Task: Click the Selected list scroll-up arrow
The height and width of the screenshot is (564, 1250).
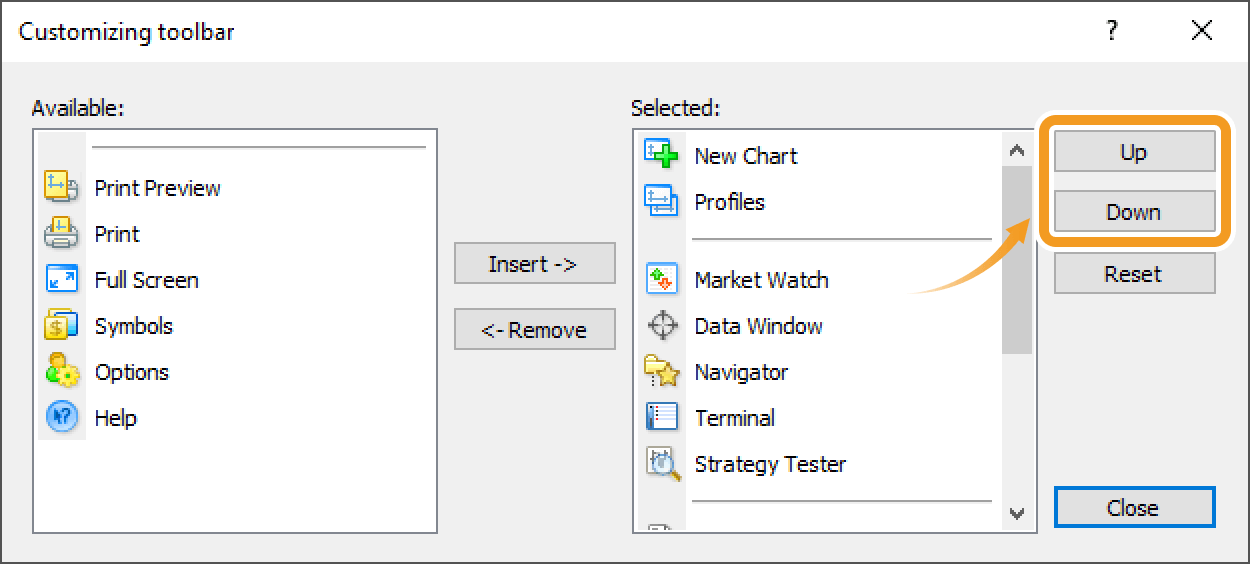Action: click(1018, 151)
